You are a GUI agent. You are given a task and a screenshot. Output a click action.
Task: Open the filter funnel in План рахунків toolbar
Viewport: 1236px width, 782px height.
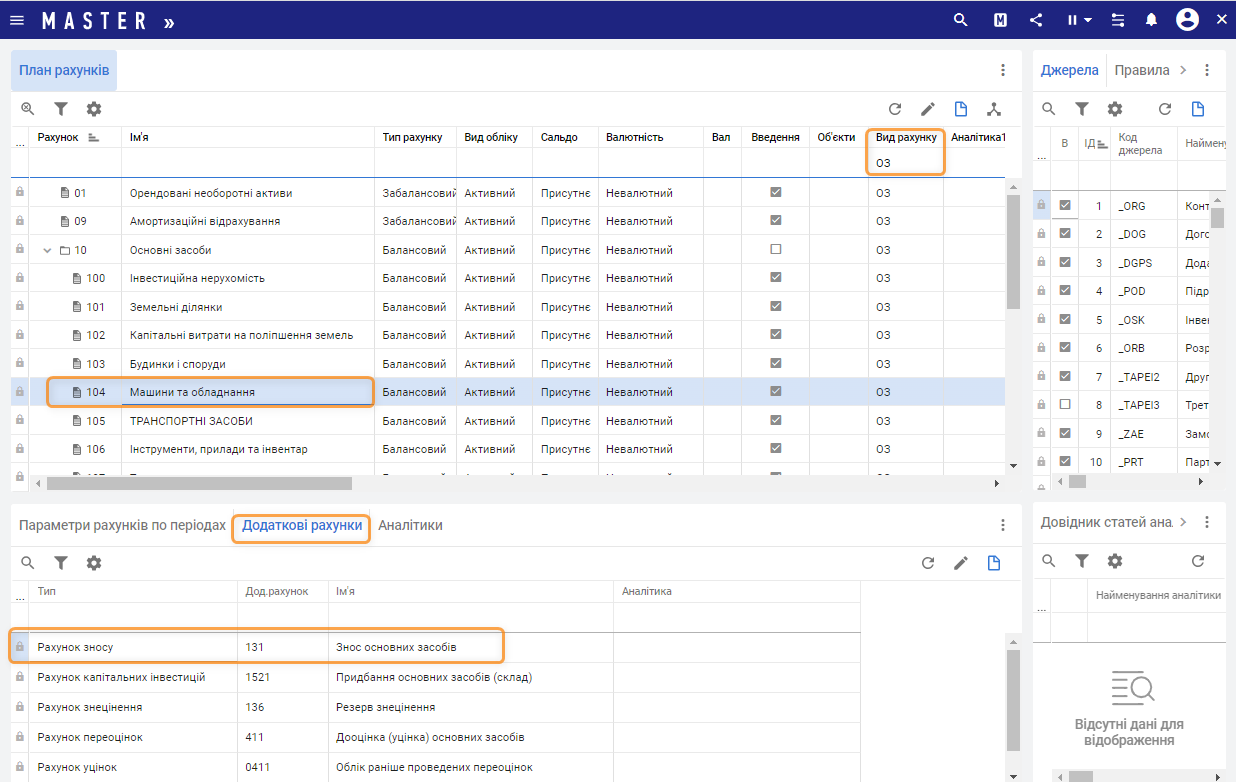pyautogui.click(x=61, y=109)
